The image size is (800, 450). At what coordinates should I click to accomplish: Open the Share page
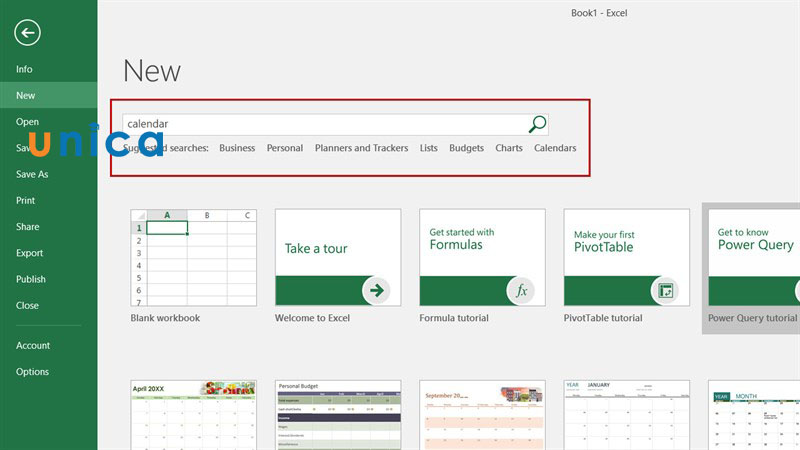click(x=28, y=227)
